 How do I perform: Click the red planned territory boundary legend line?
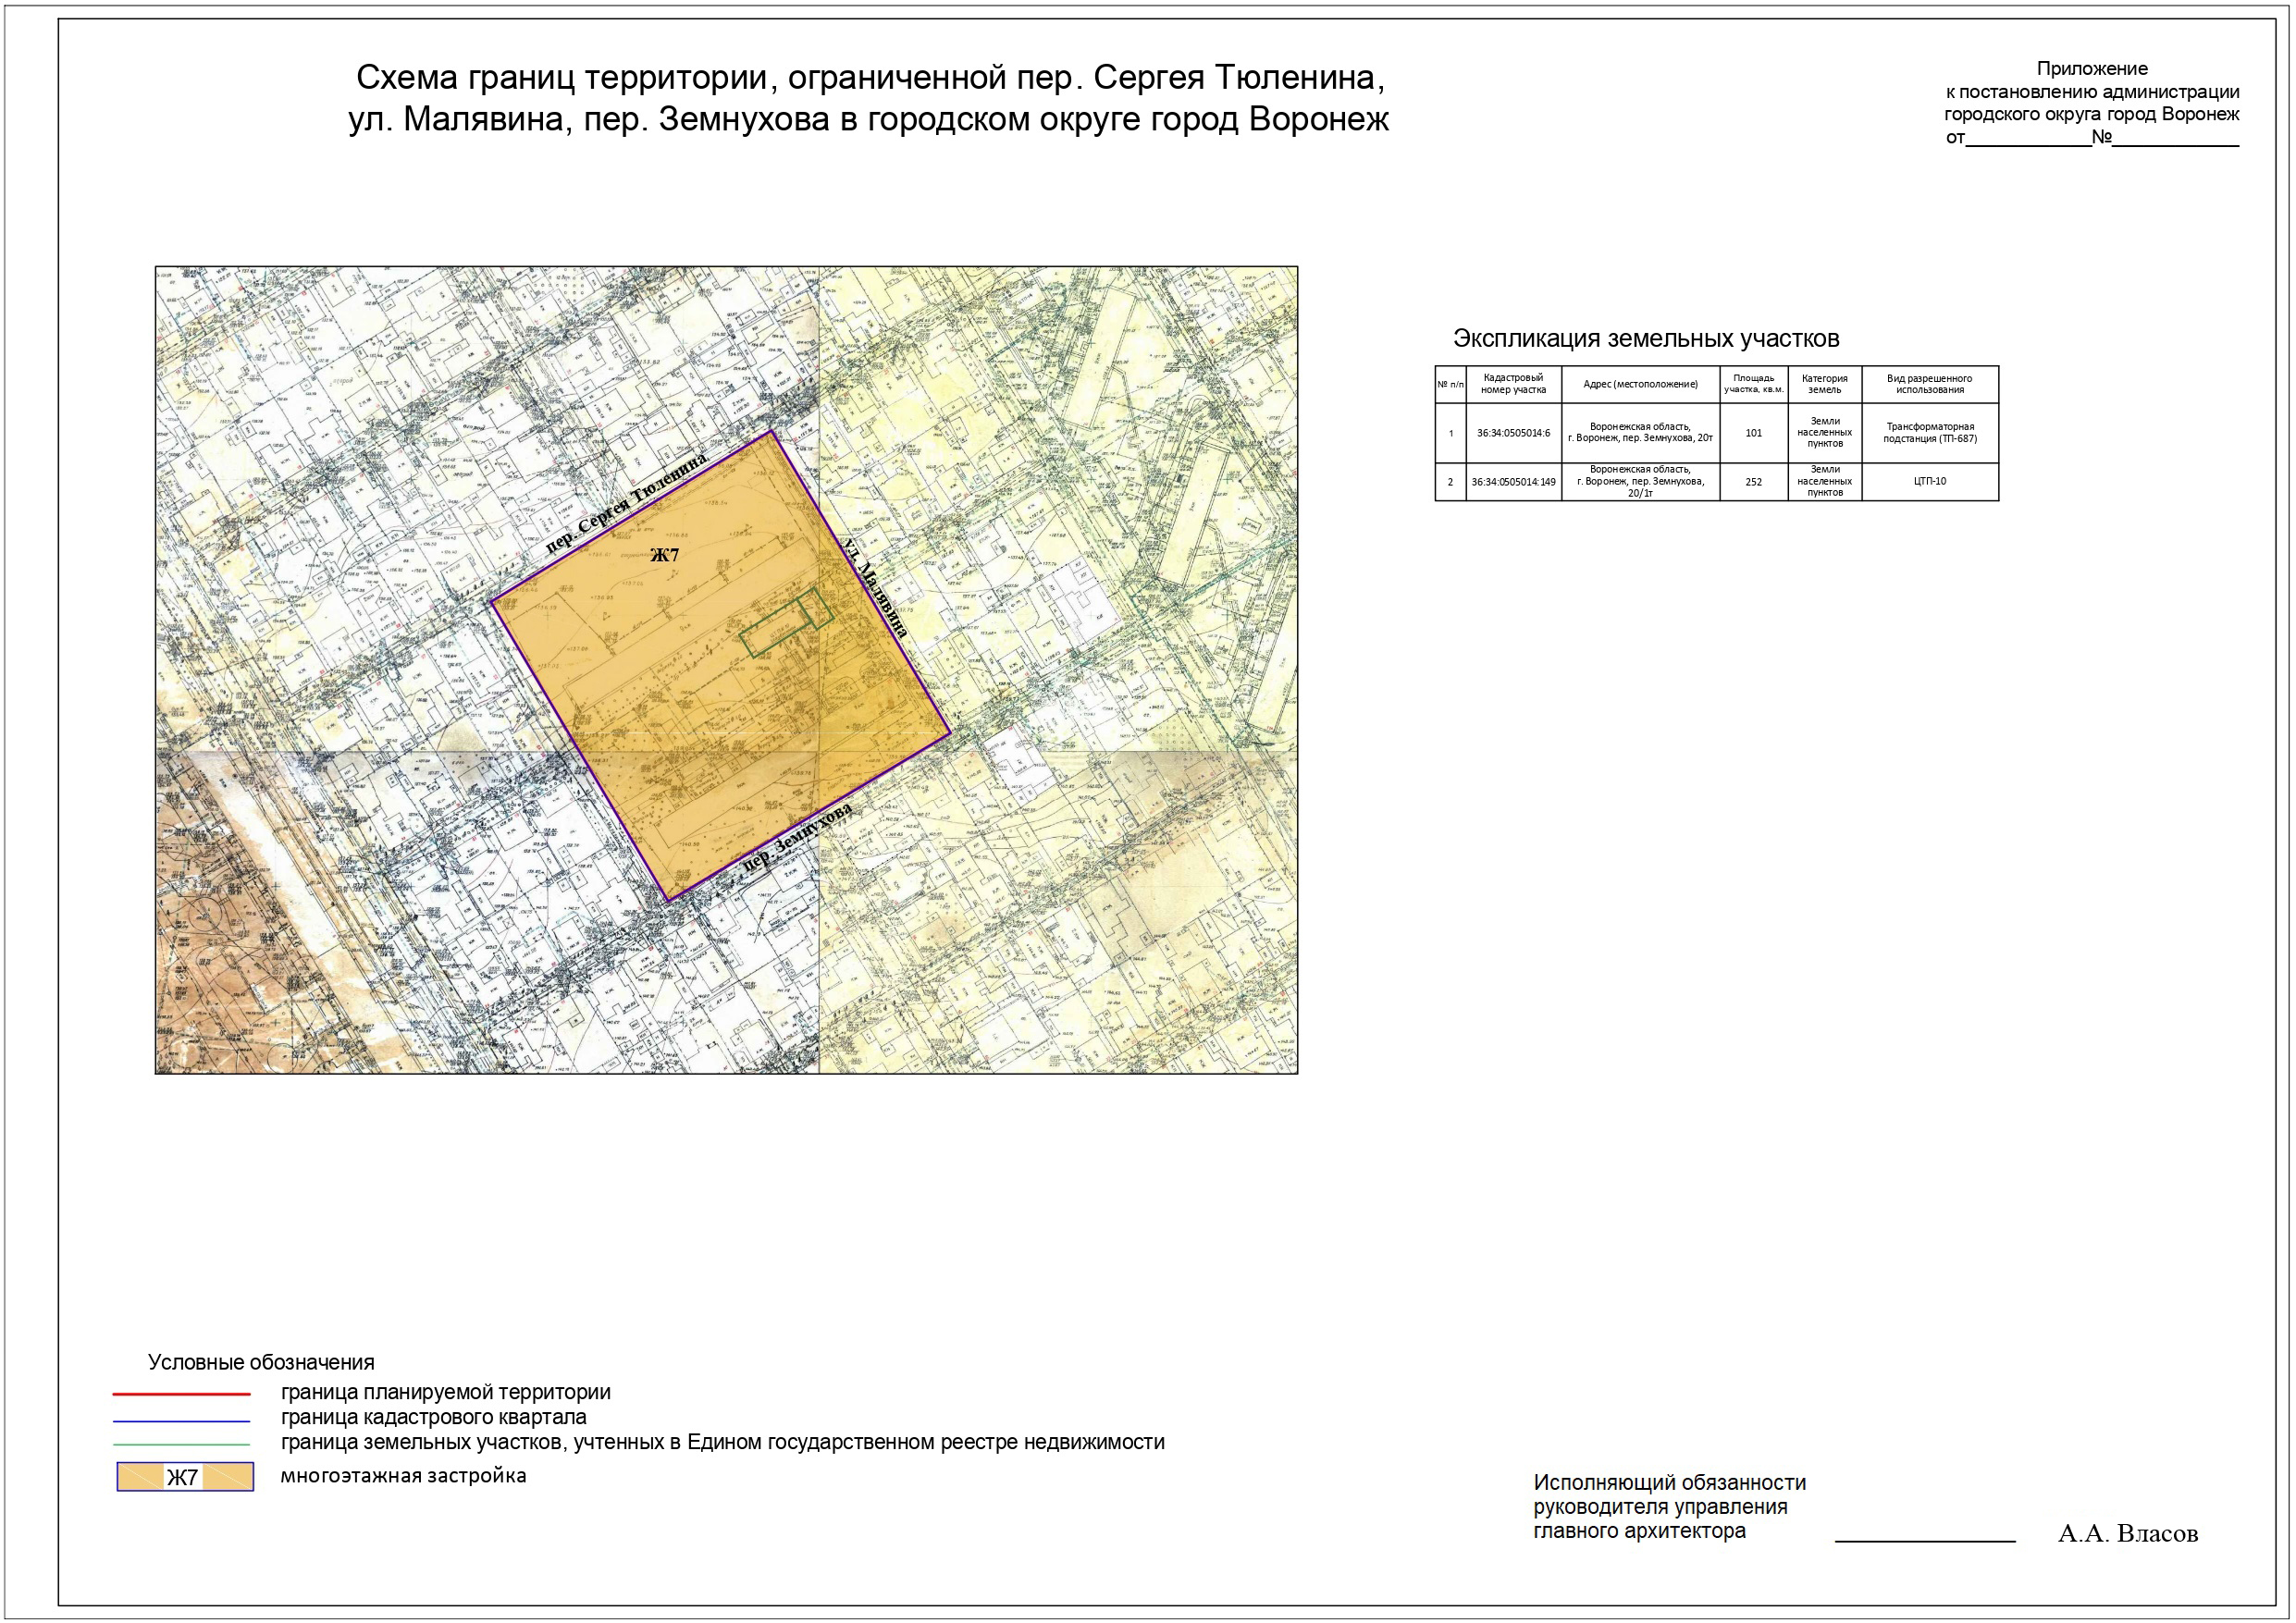click(x=181, y=1393)
